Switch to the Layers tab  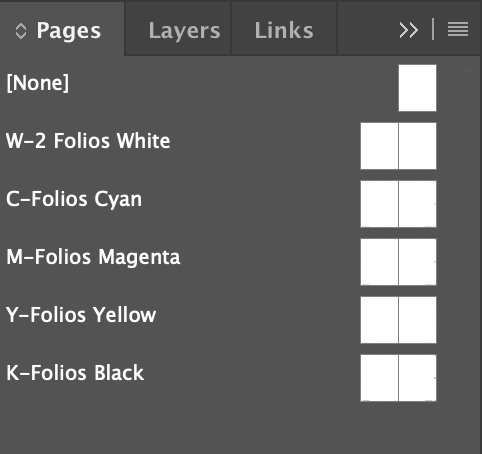tap(184, 31)
